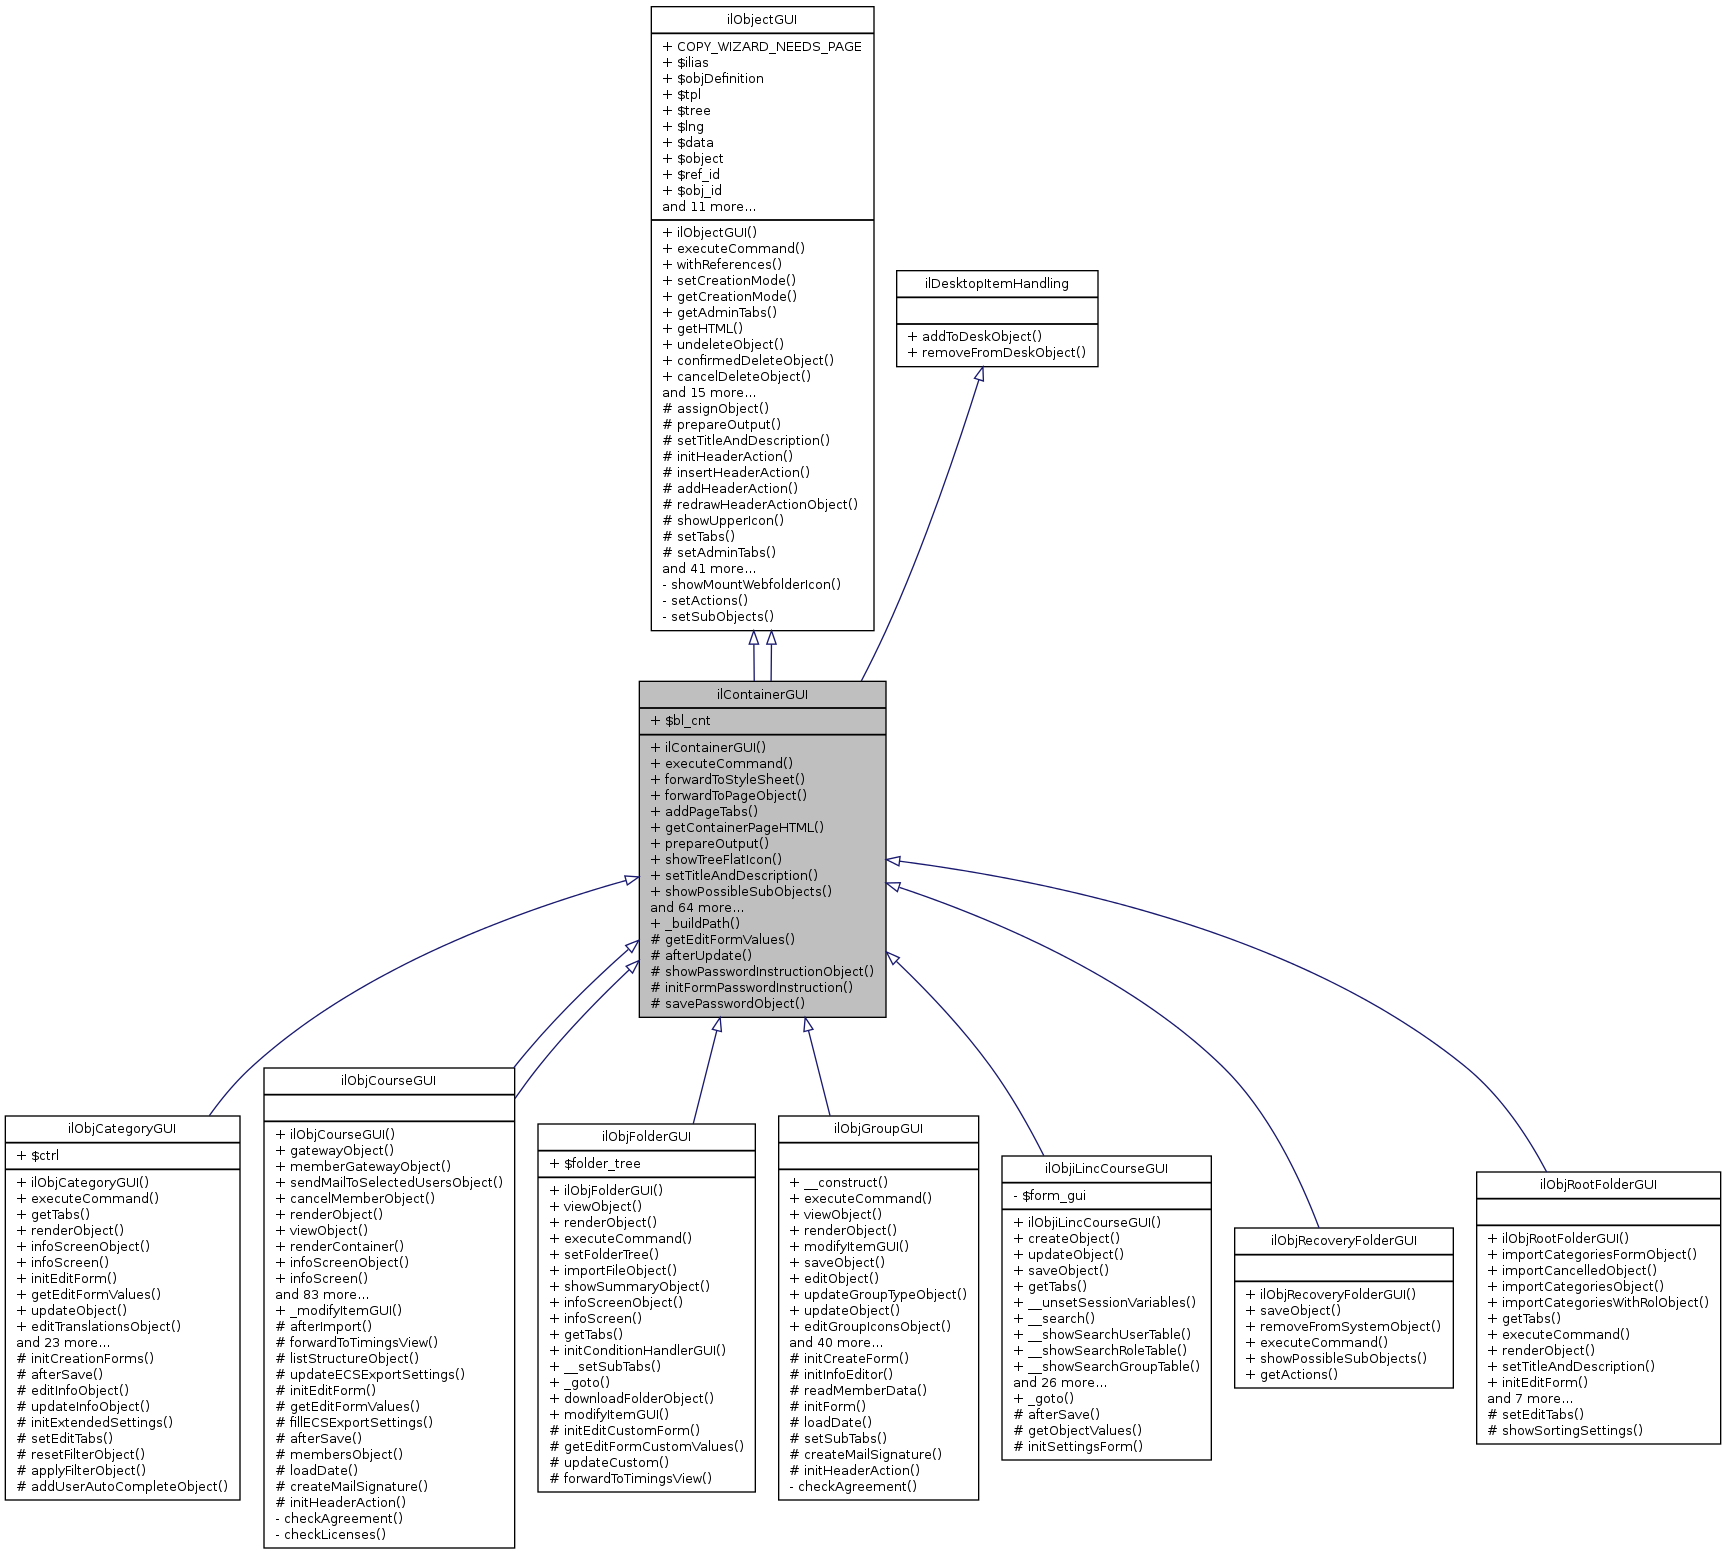Image resolution: width=1725 pixels, height=1555 pixels.
Task: Select getContainerPageHTML() in ilContainerGUI
Action: 737,827
